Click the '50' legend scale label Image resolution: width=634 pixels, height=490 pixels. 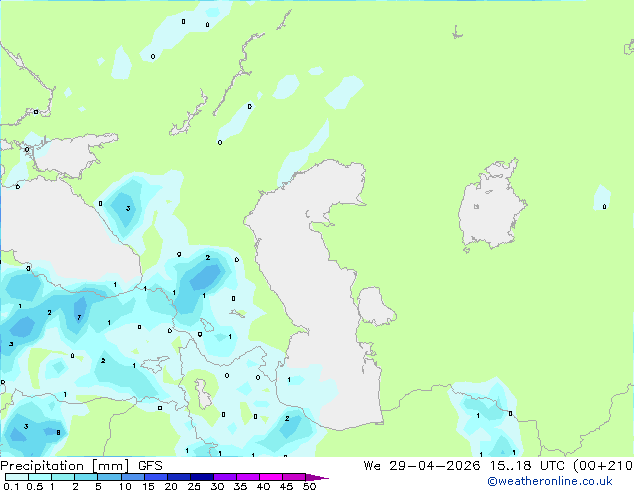309,486
